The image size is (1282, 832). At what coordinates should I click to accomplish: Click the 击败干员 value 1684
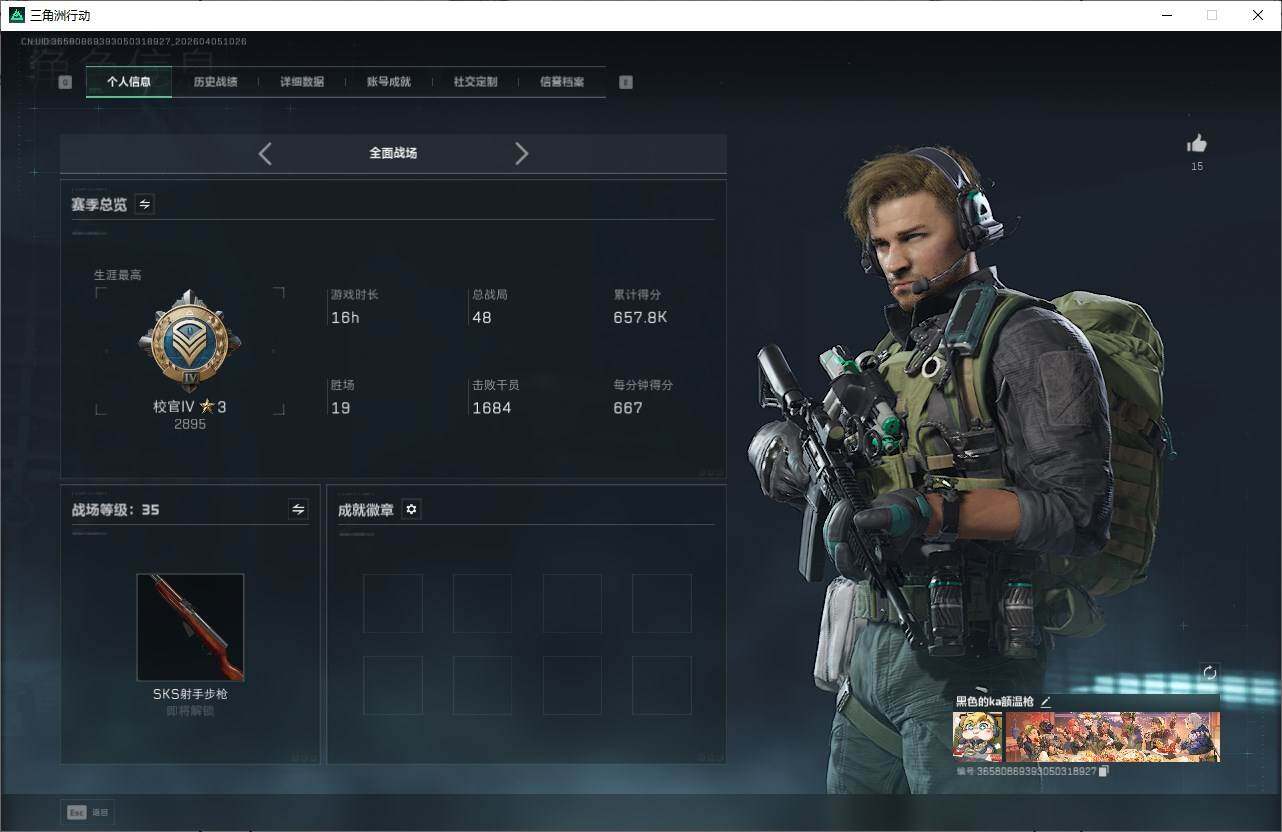click(x=491, y=407)
